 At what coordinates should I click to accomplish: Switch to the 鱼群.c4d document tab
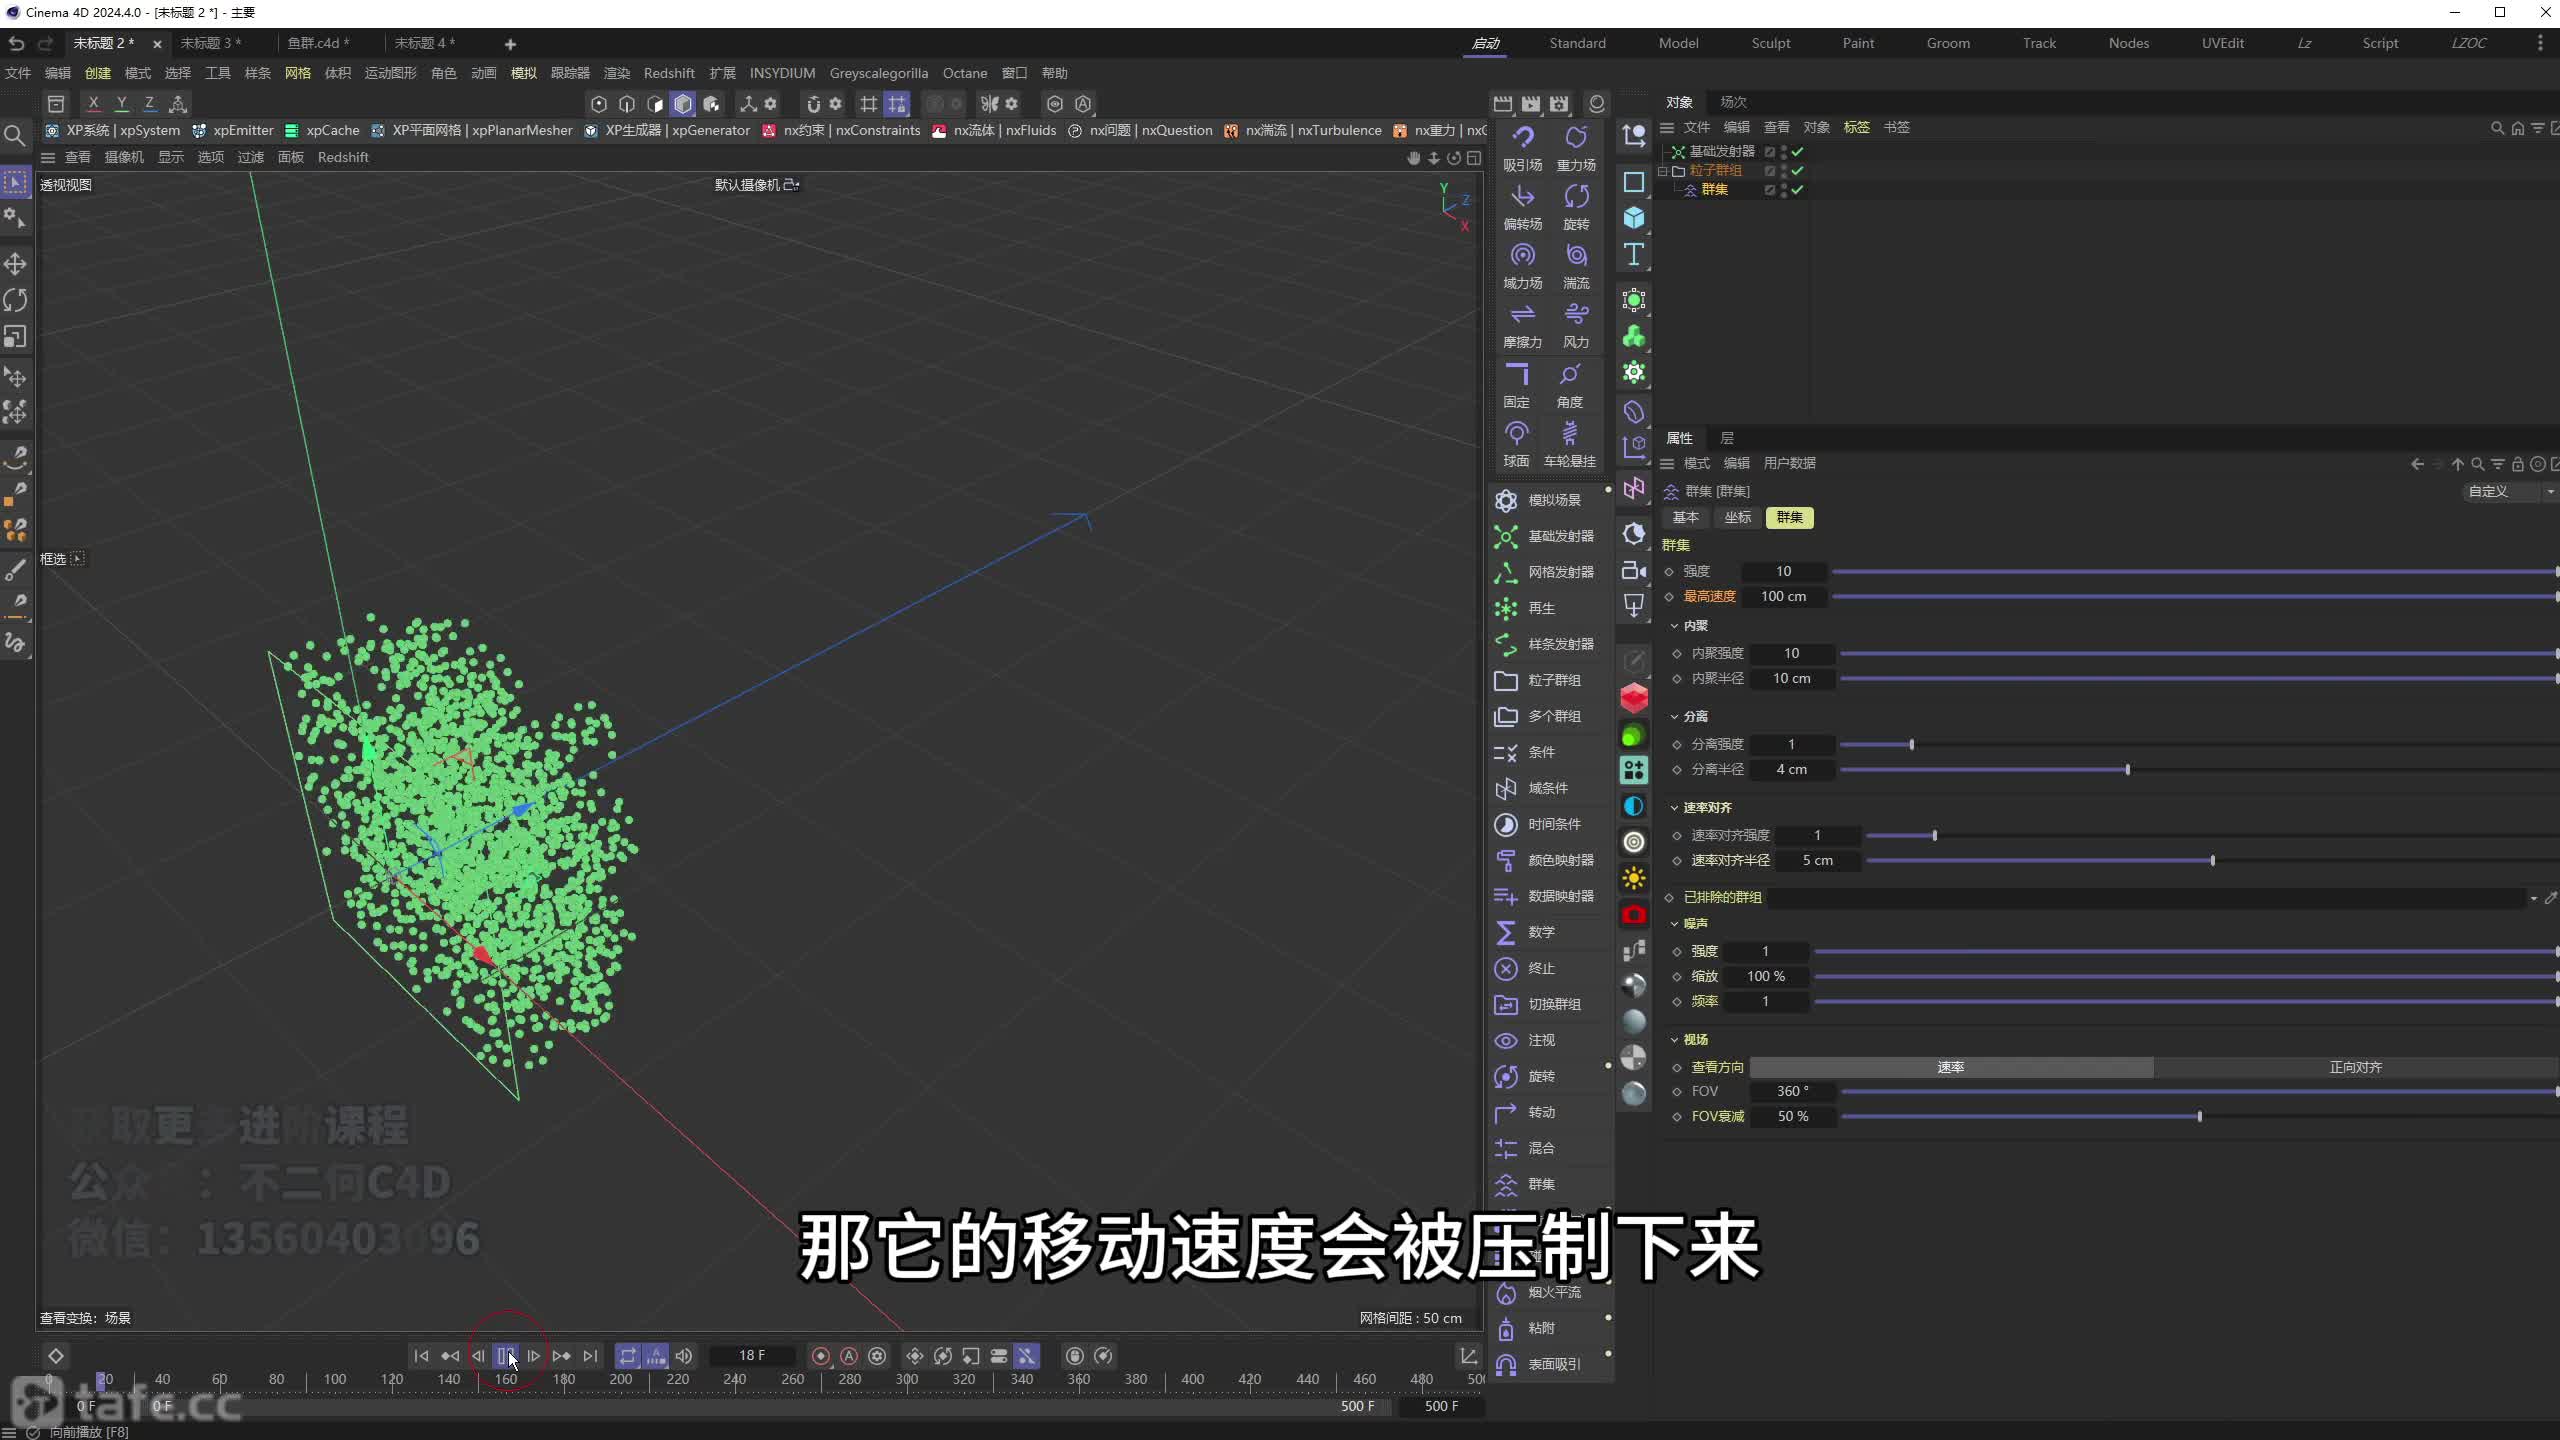pos(318,43)
